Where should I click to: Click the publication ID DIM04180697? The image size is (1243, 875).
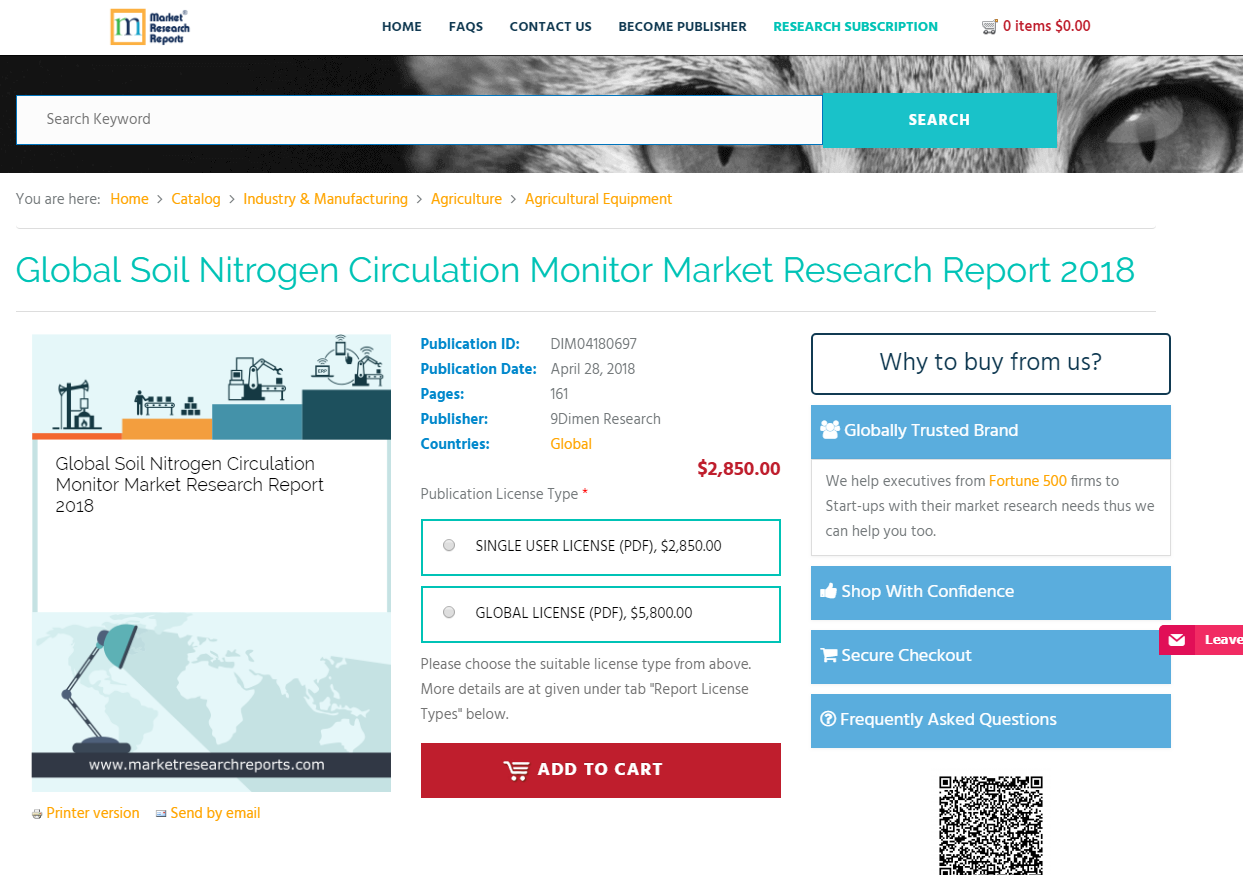(593, 344)
